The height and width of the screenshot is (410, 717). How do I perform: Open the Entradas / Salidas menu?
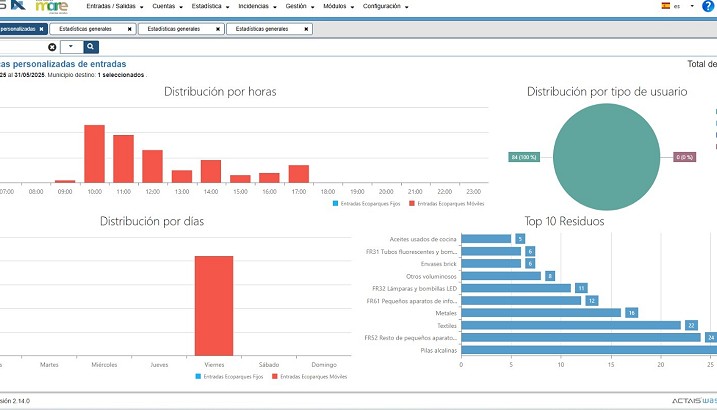pos(114,6)
